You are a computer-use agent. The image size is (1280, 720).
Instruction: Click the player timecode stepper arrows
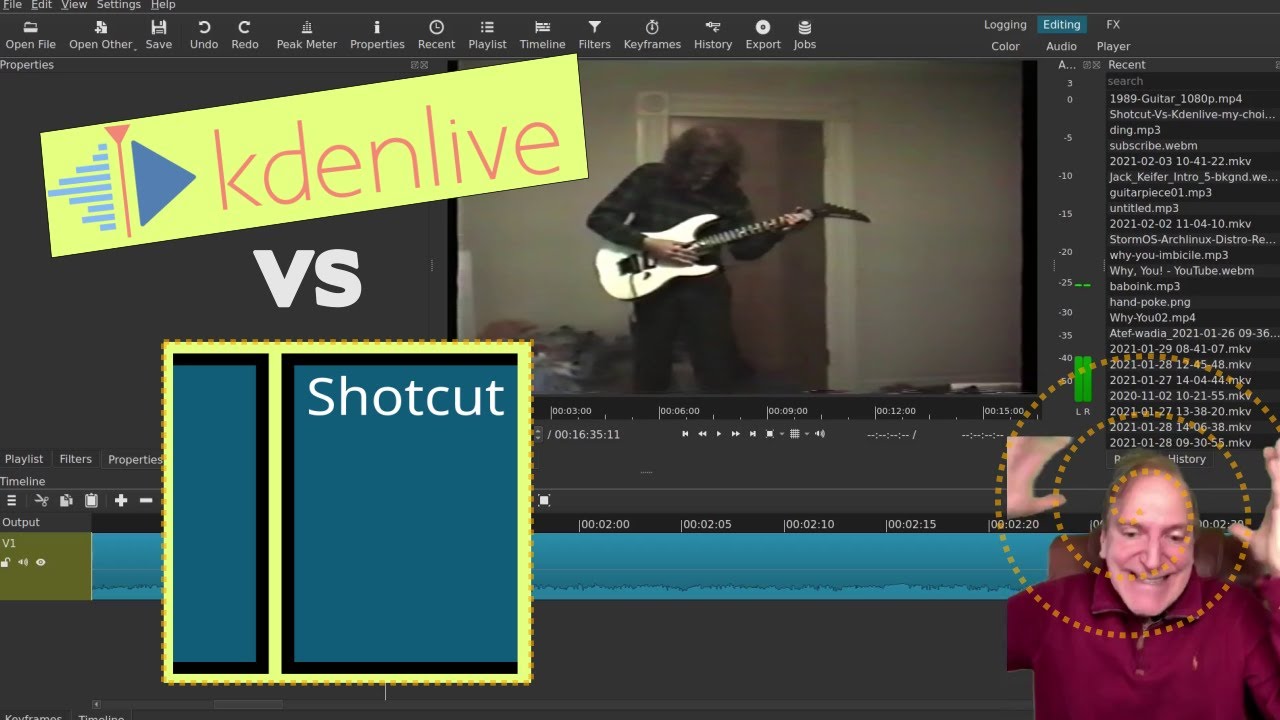[539, 434]
